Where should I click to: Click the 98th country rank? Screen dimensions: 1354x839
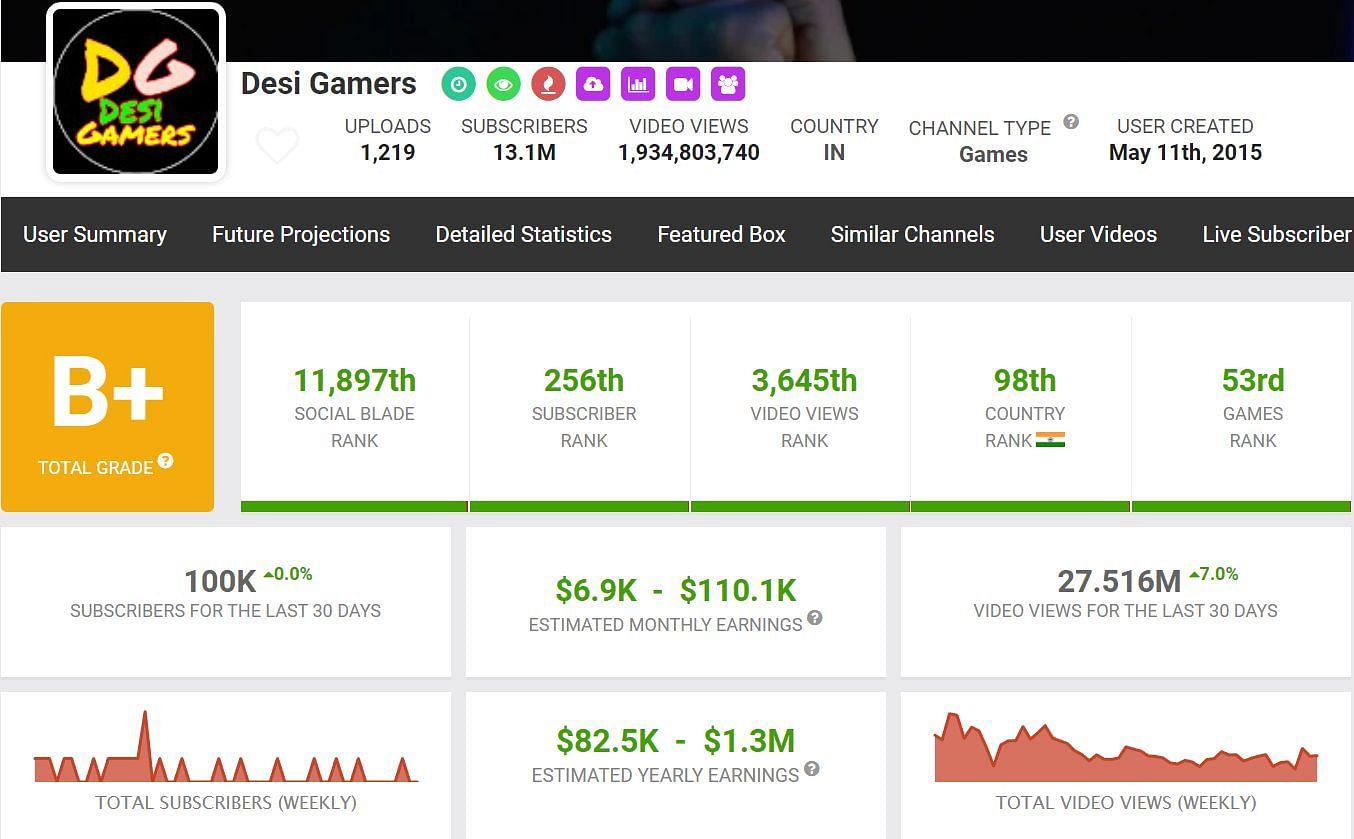point(1025,381)
